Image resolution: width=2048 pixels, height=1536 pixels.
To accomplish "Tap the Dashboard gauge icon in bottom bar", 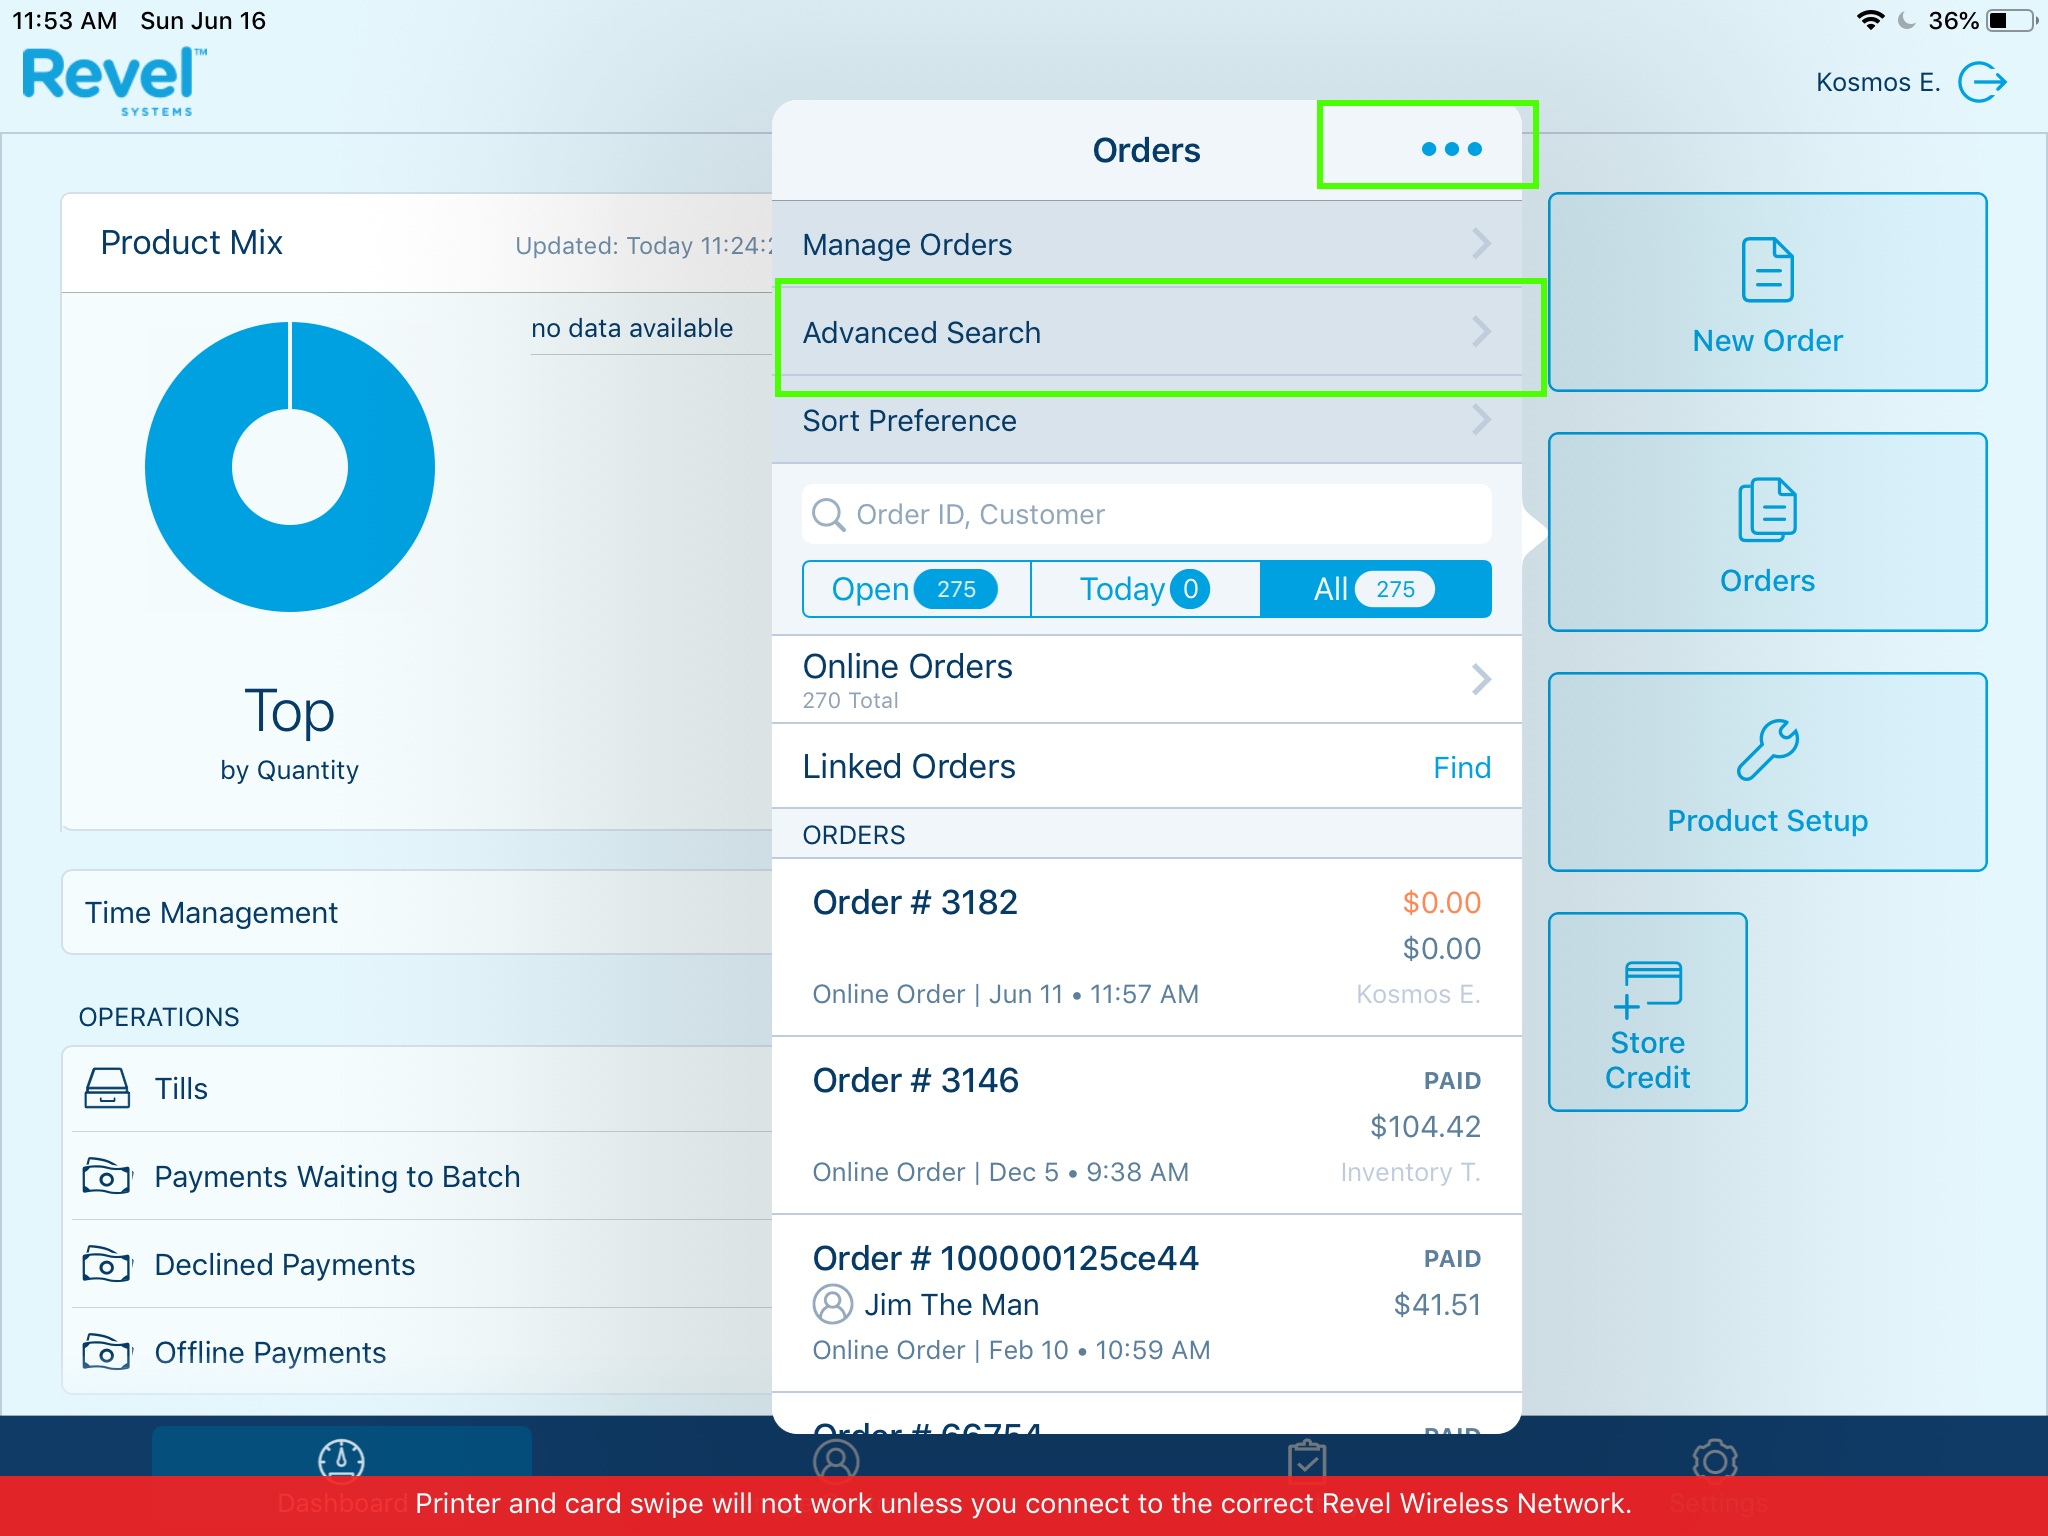I will point(341,1458).
